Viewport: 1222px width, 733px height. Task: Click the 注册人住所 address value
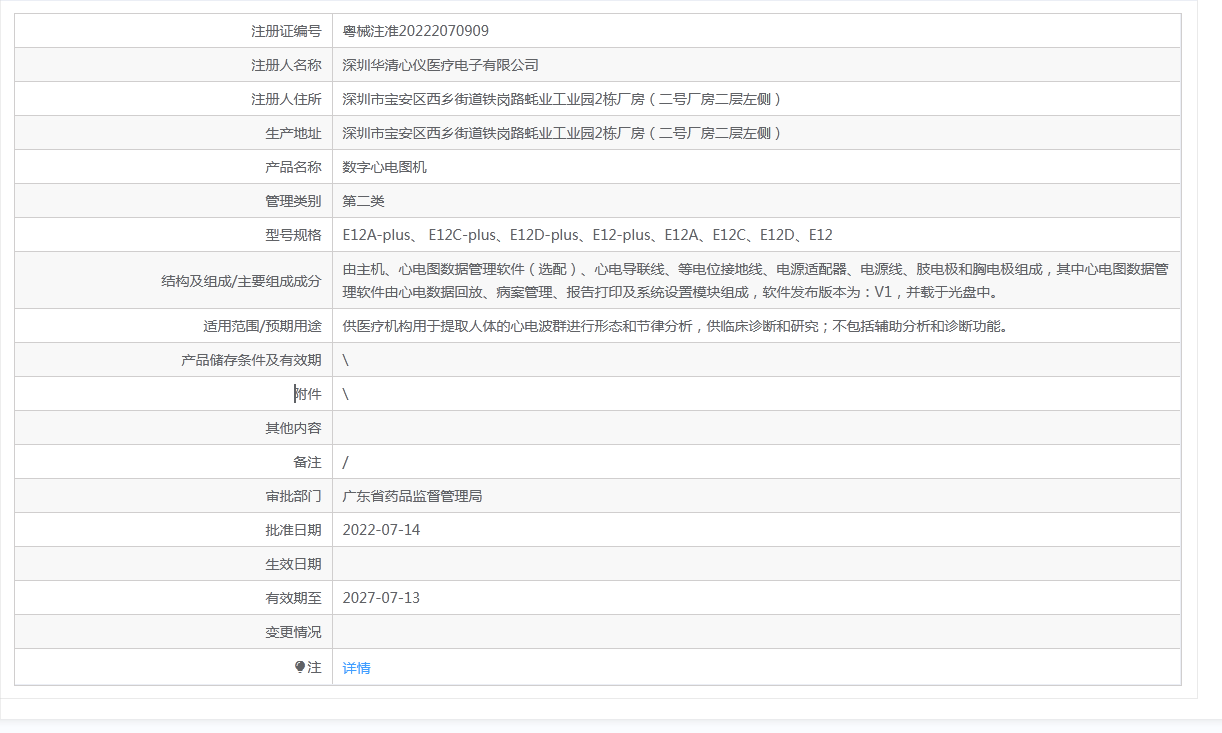561,99
